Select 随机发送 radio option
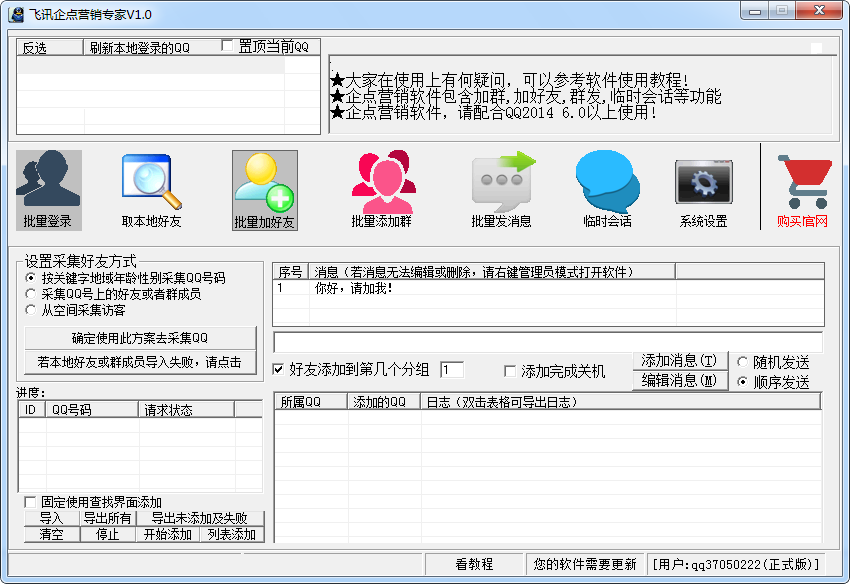850x584 pixels. pos(743,362)
